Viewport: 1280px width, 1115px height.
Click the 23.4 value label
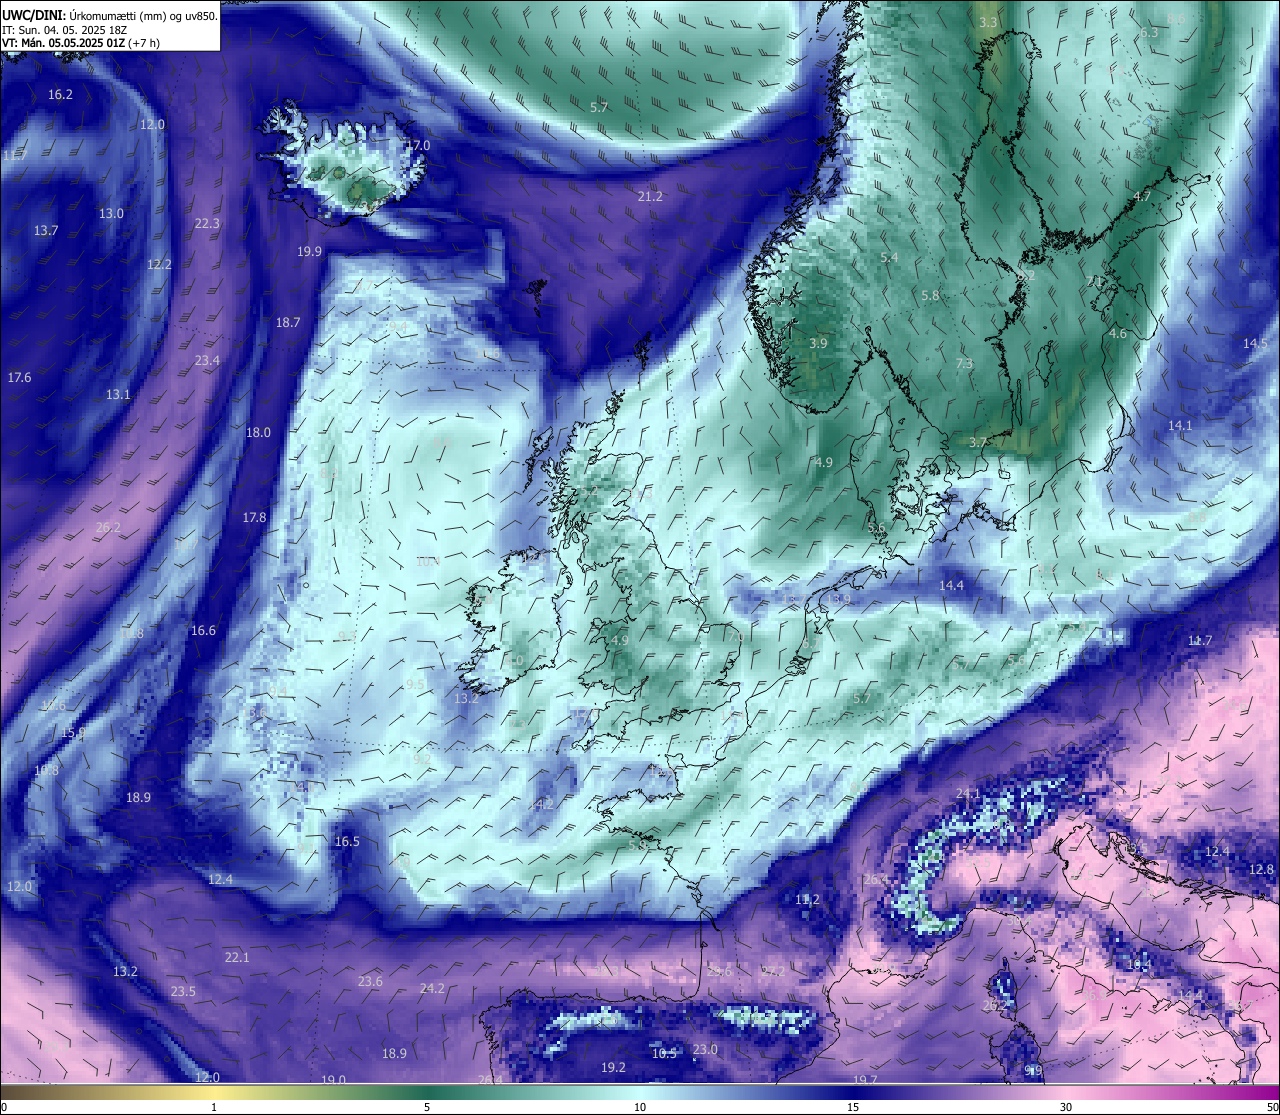[207, 361]
